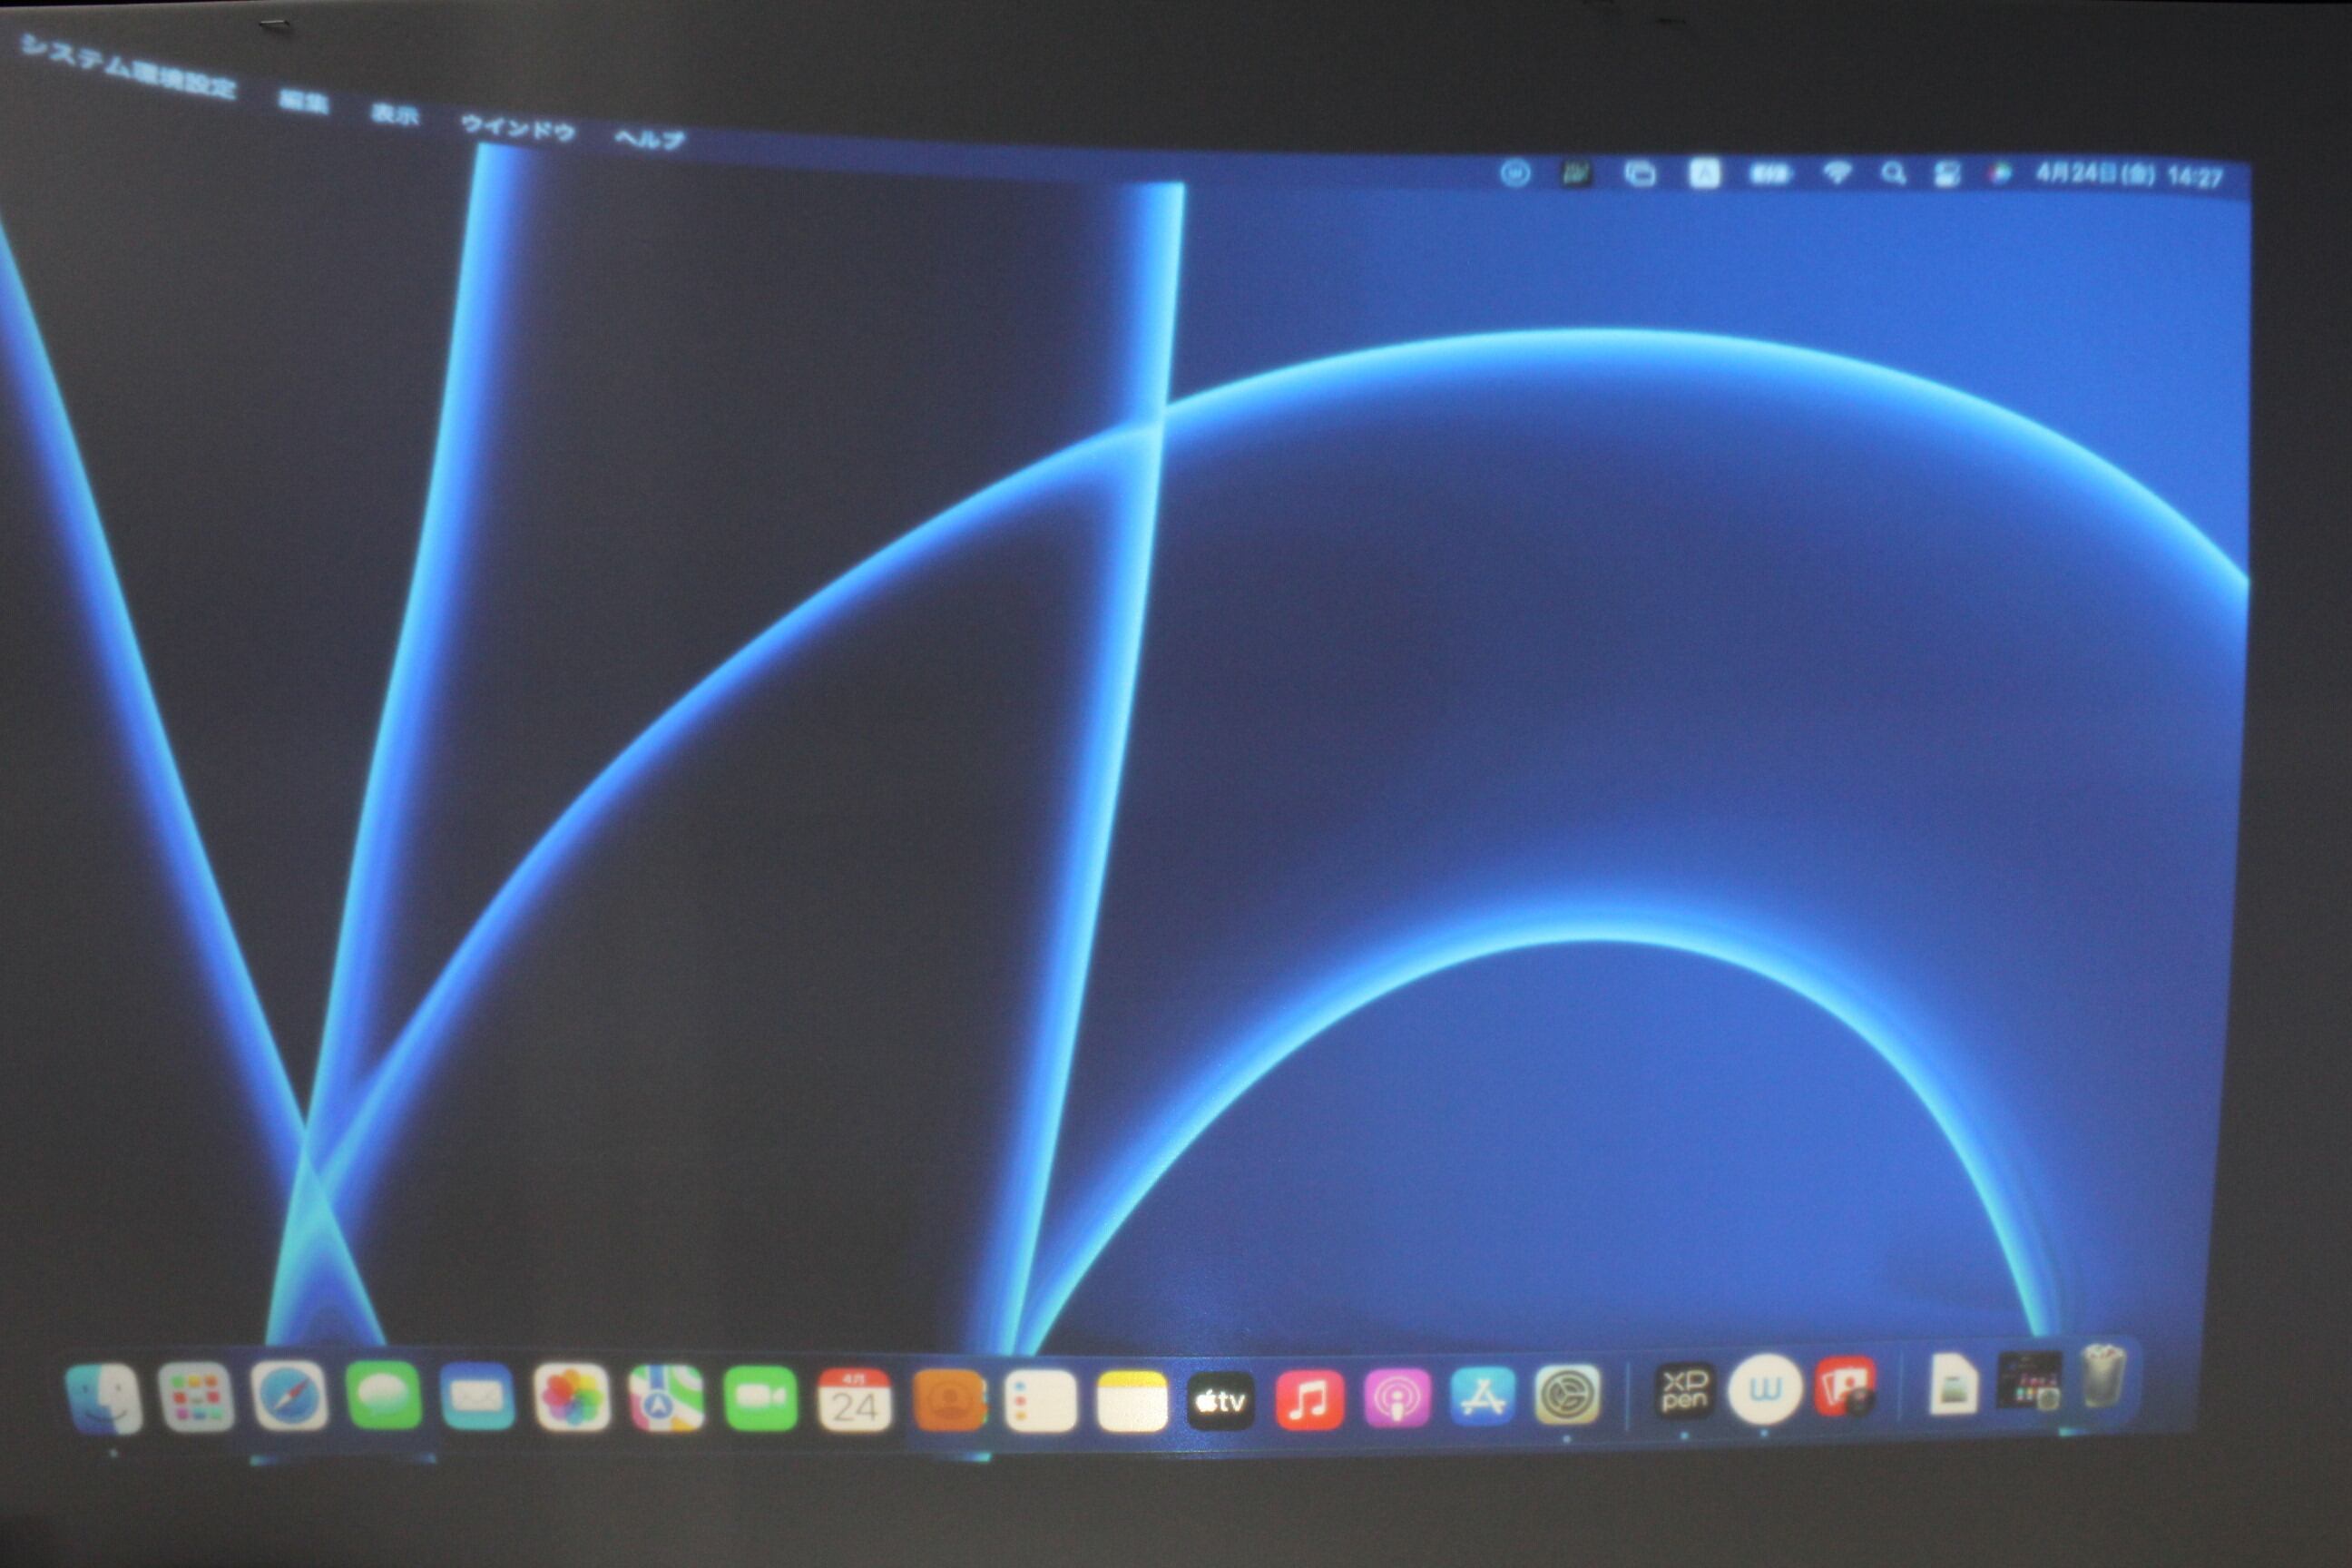Open the battery status menu
The height and width of the screenshot is (1568, 2352).
[1769, 175]
